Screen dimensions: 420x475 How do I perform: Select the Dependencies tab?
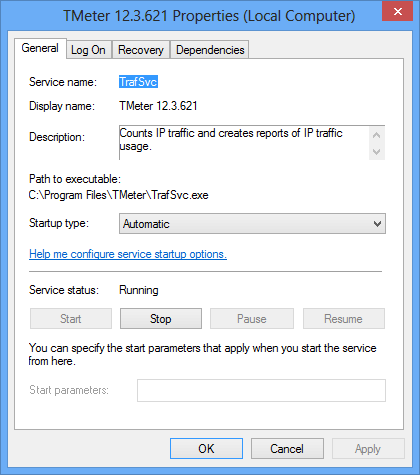pyautogui.click(x=210, y=50)
